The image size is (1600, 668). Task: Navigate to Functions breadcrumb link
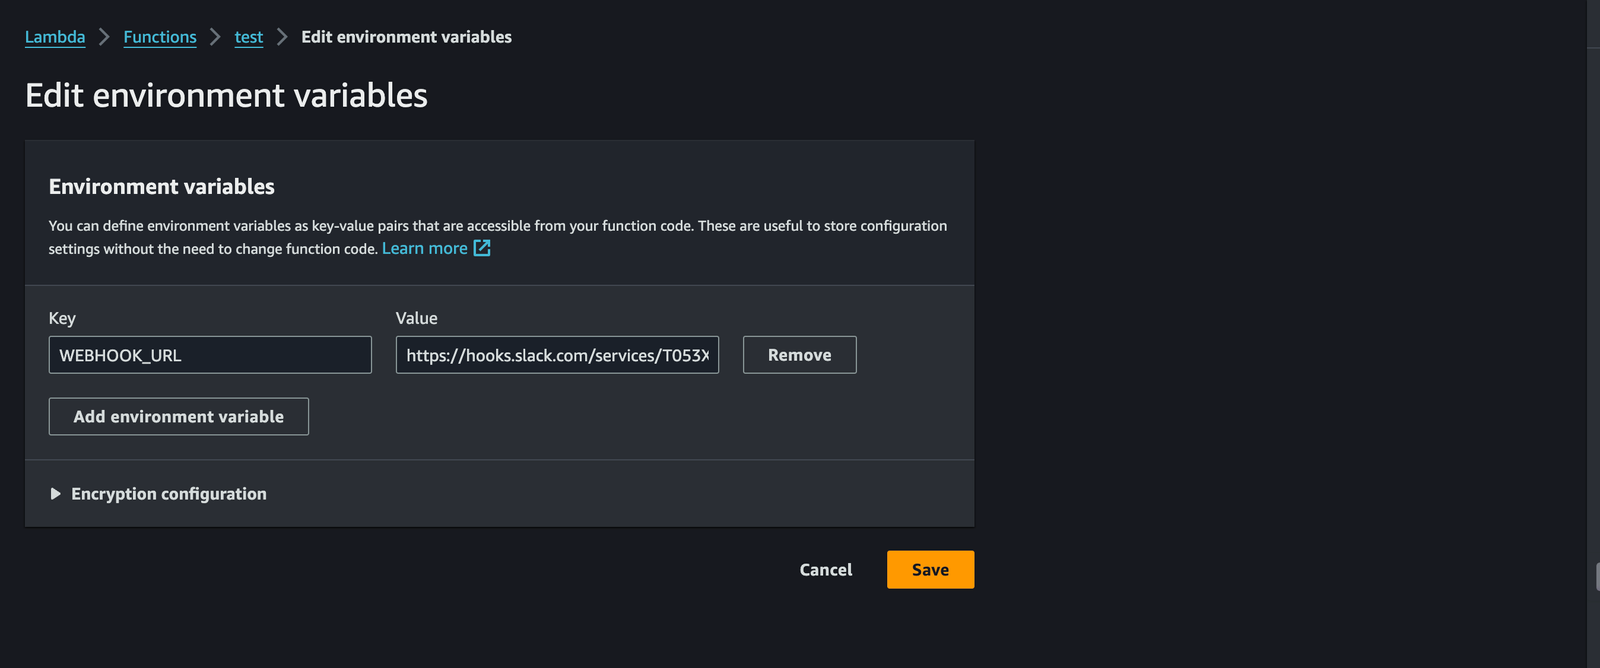[x=160, y=37]
